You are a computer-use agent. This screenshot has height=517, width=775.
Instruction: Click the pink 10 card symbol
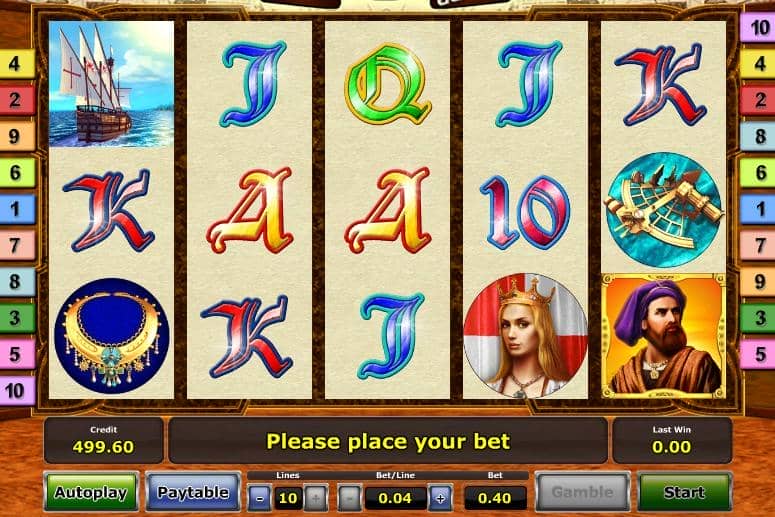tap(525, 211)
